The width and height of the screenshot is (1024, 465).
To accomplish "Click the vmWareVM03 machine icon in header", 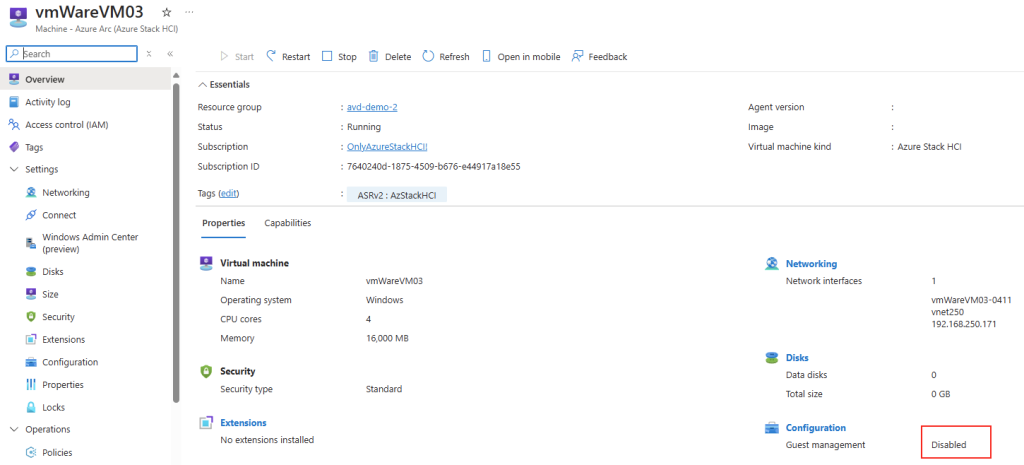I will point(17,16).
